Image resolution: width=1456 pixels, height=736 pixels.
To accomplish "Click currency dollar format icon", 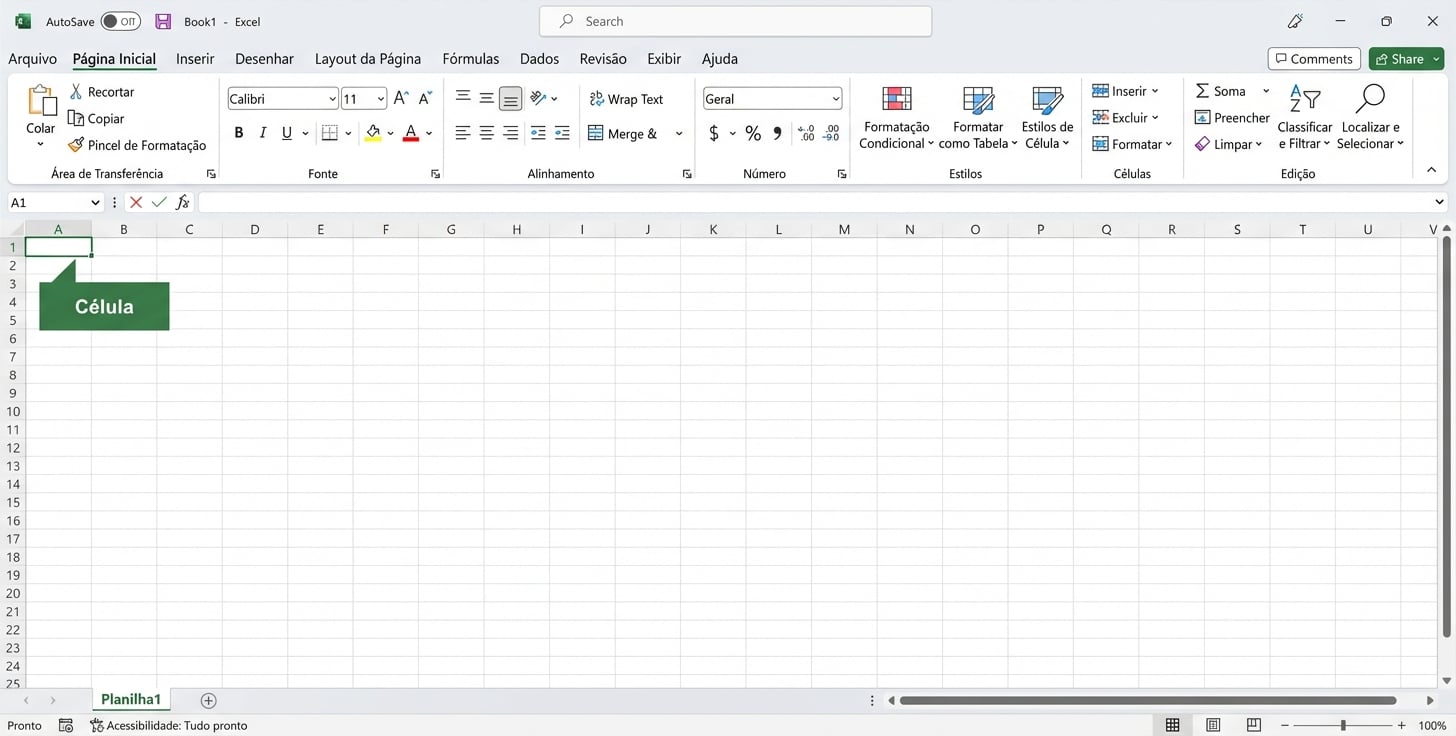I will [714, 133].
